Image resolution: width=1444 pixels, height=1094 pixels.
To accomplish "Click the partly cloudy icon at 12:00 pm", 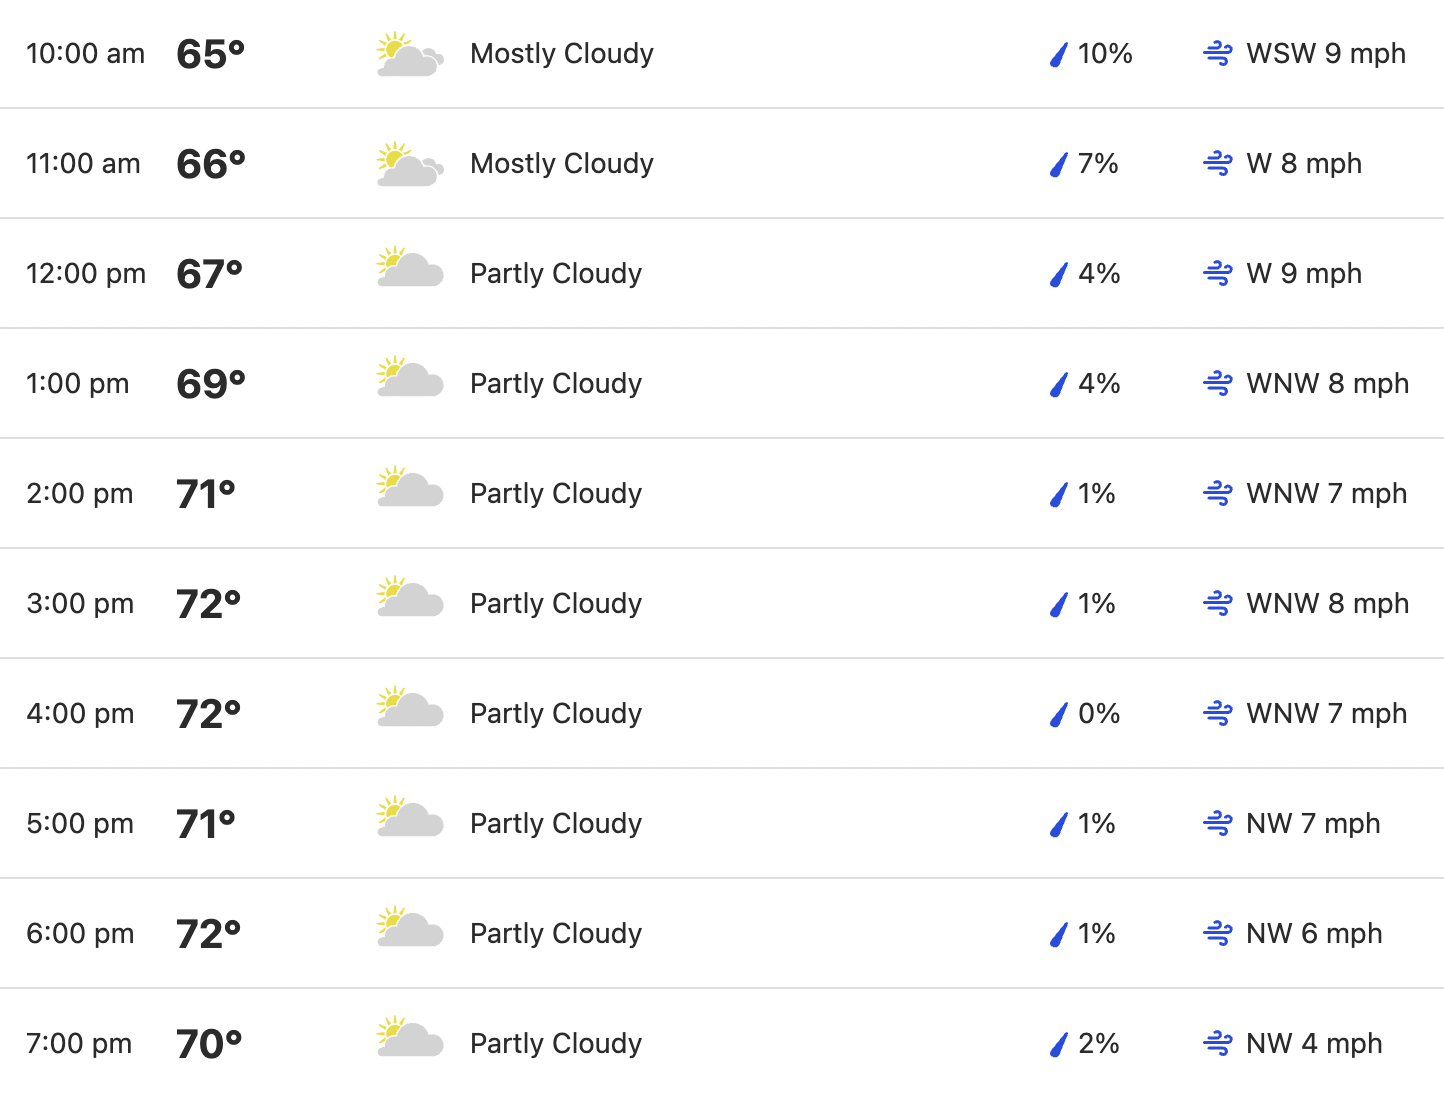I will (x=410, y=267).
